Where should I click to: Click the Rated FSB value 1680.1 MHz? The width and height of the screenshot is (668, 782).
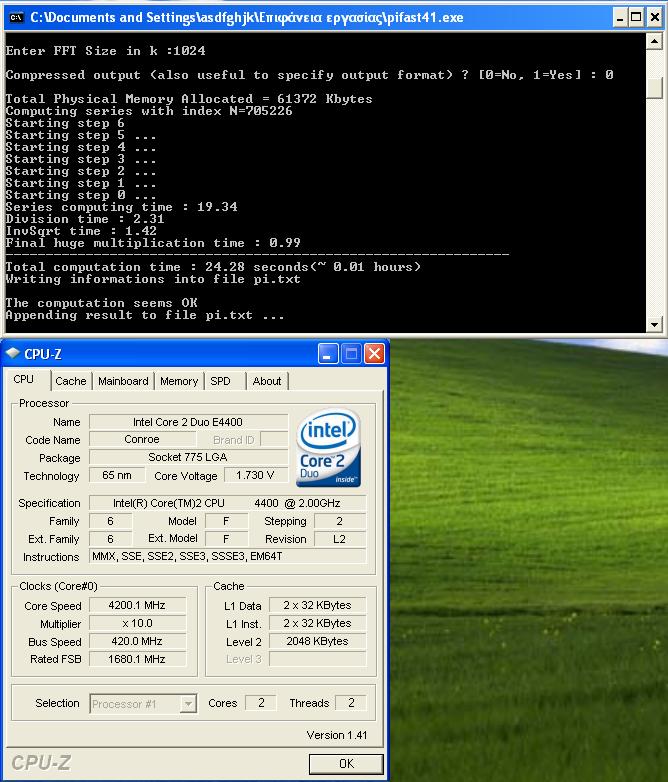[137, 659]
